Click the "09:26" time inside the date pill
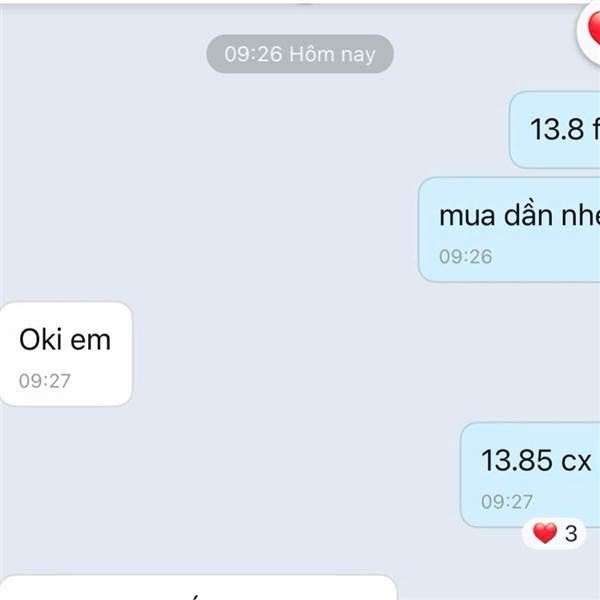The width and height of the screenshot is (600, 600). coord(253,54)
